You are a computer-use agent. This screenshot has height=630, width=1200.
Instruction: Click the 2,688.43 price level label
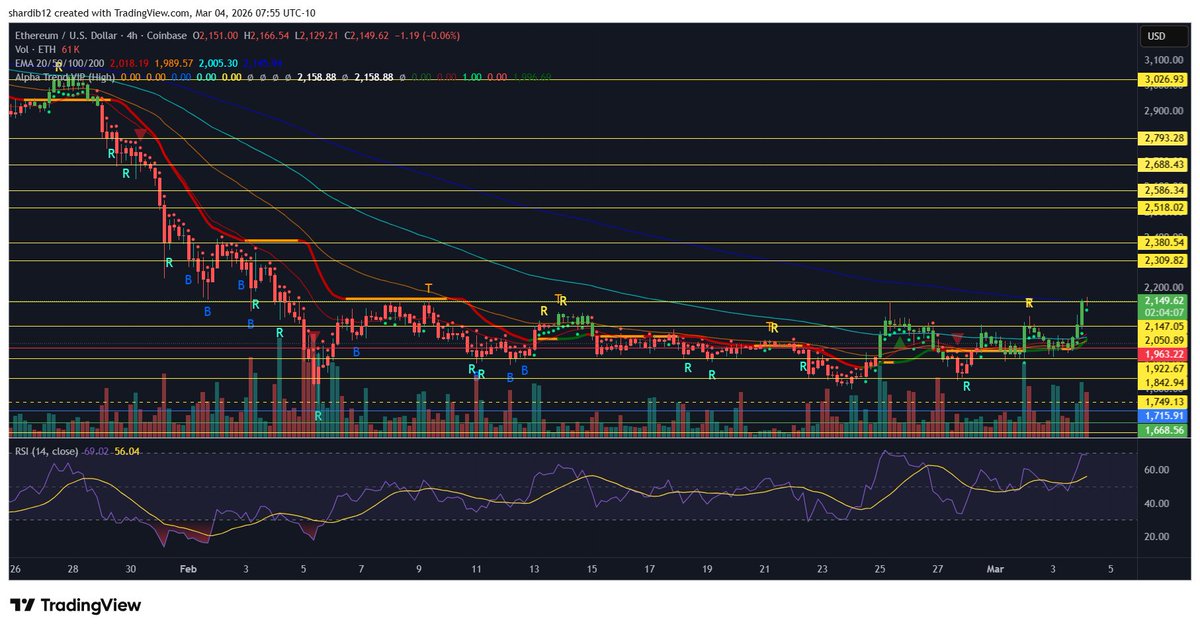click(1164, 164)
